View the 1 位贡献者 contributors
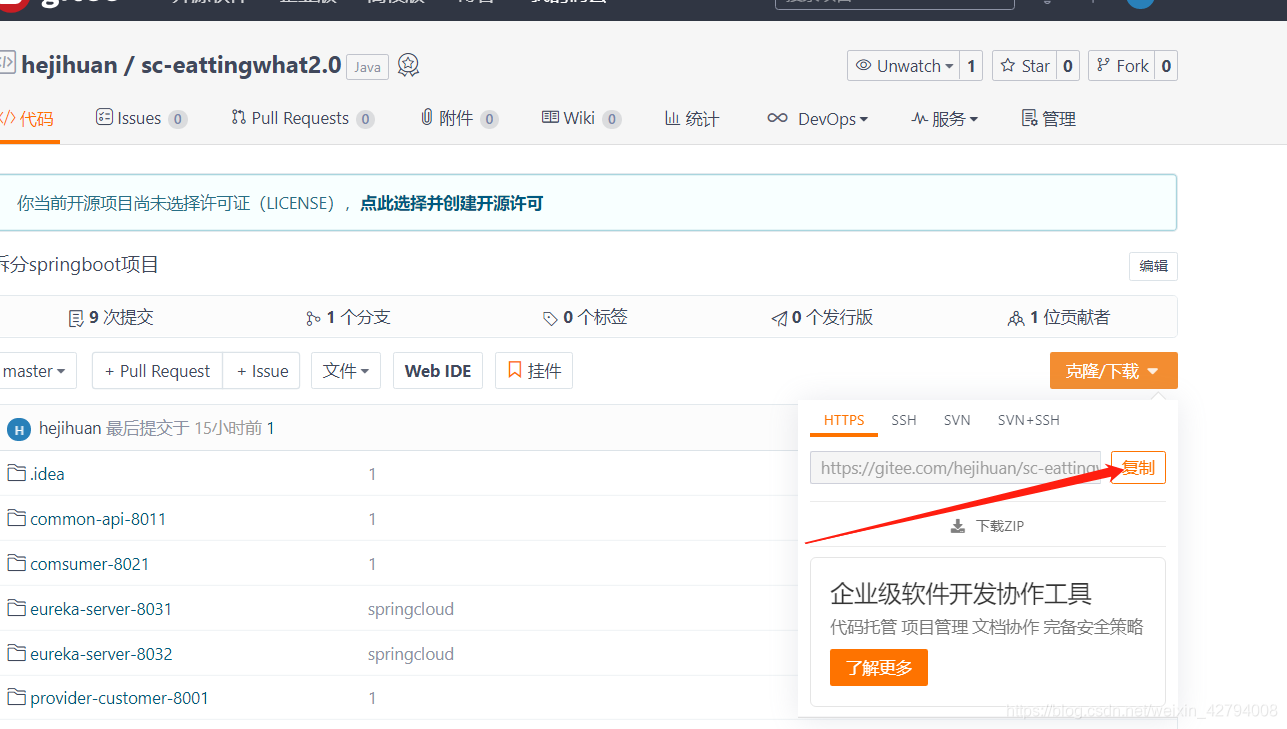 click(1059, 317)
